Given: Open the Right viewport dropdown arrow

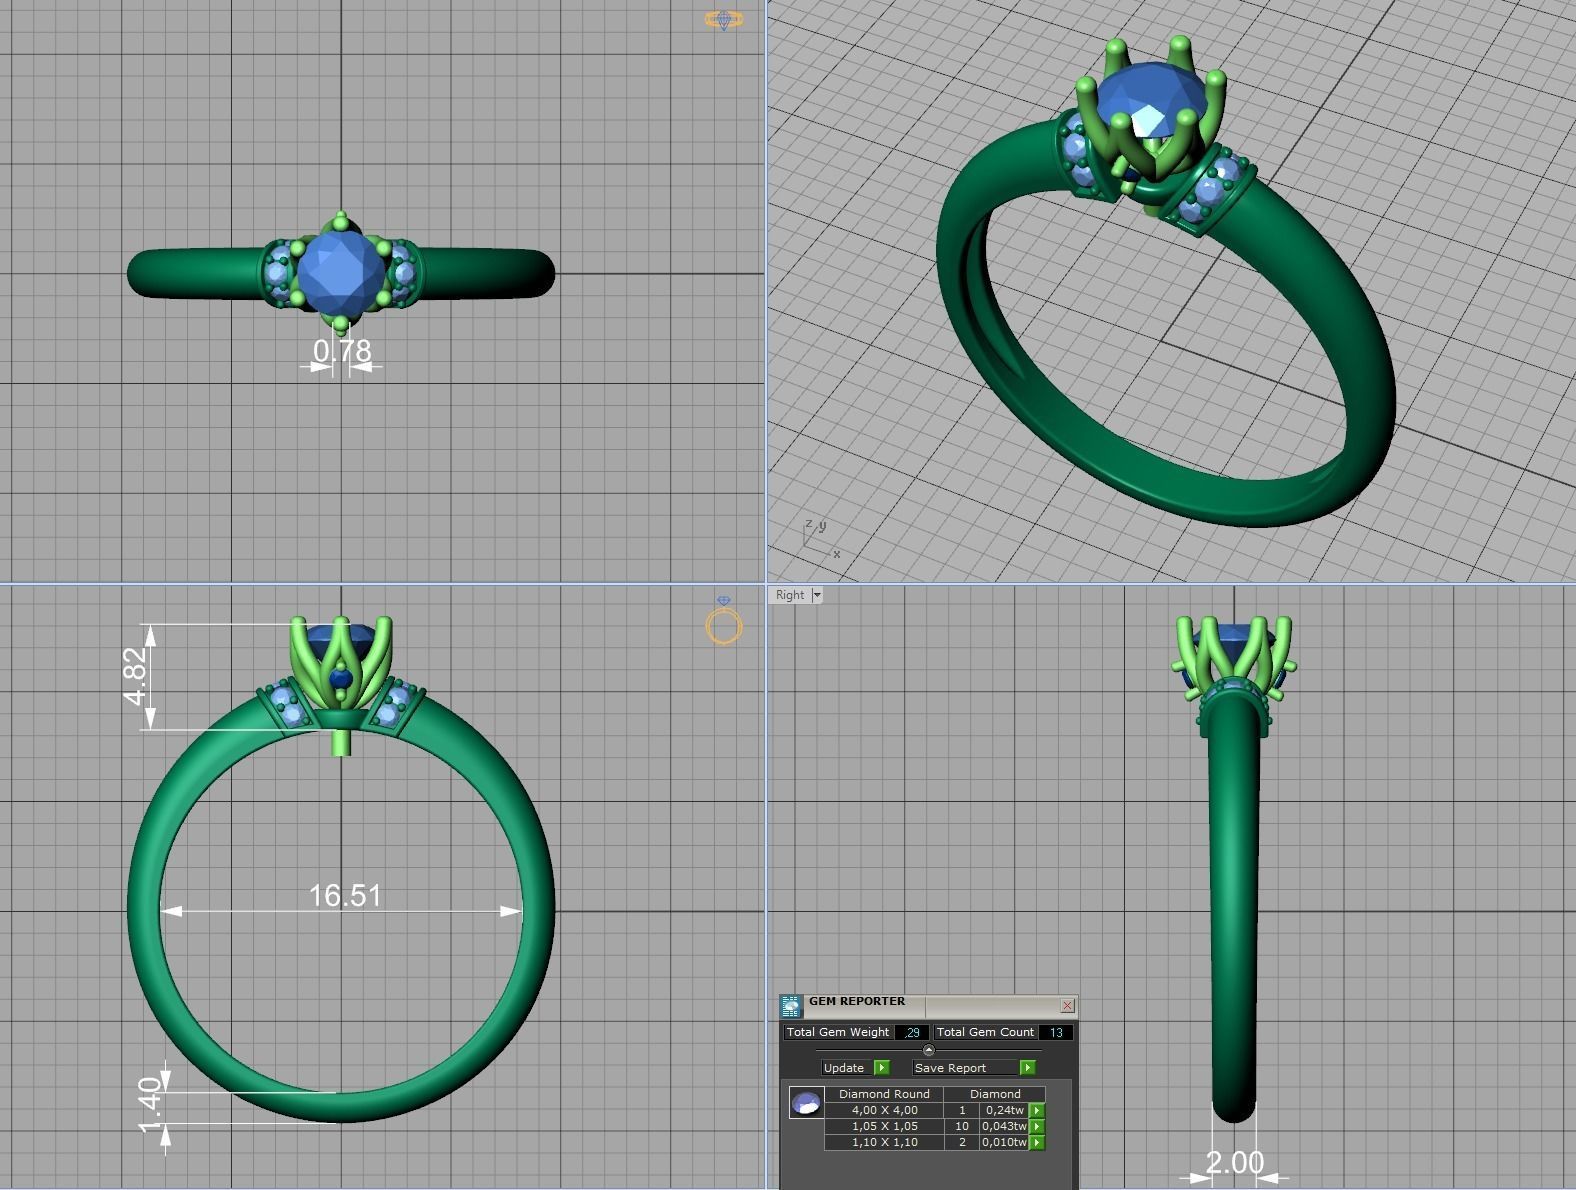Looking at the screenshot, I should point(817,595).
